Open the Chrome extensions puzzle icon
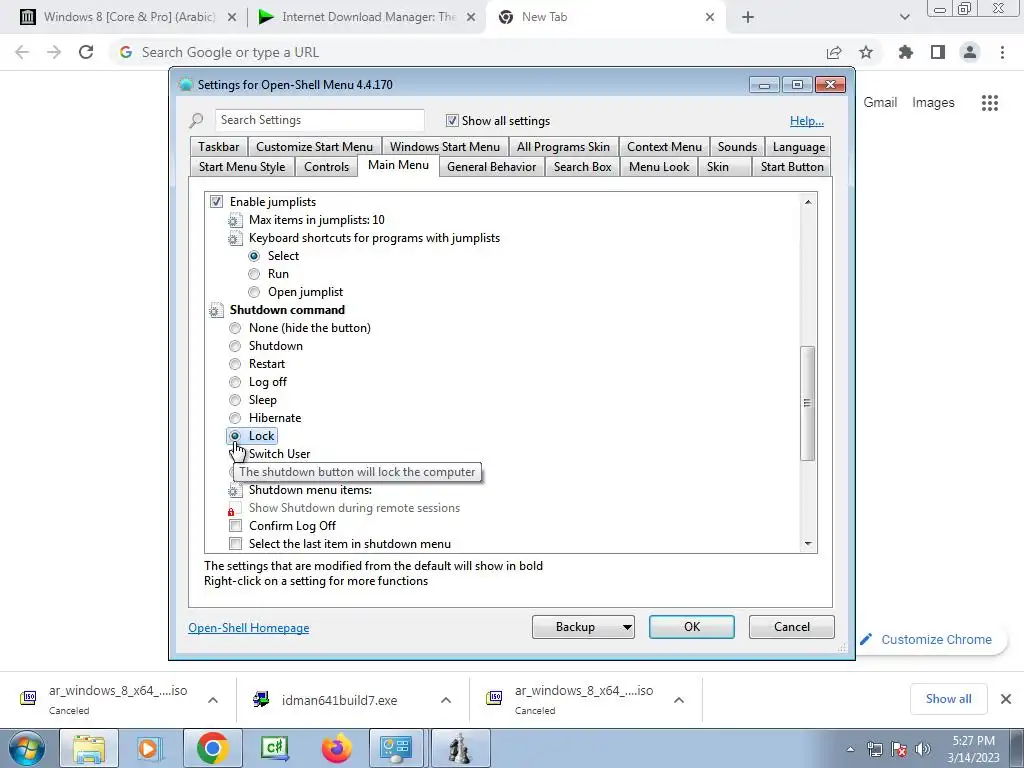 (905, 52)
